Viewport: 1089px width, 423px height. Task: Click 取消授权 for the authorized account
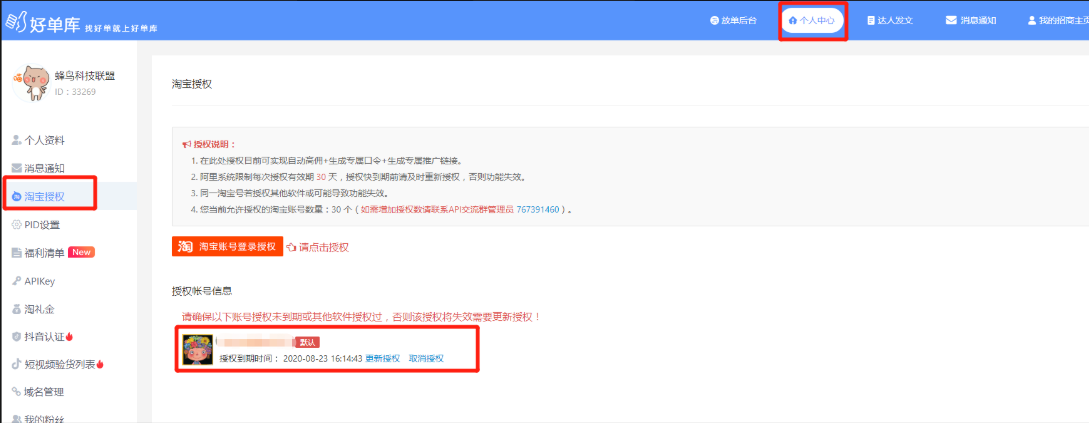click(426, 358)
